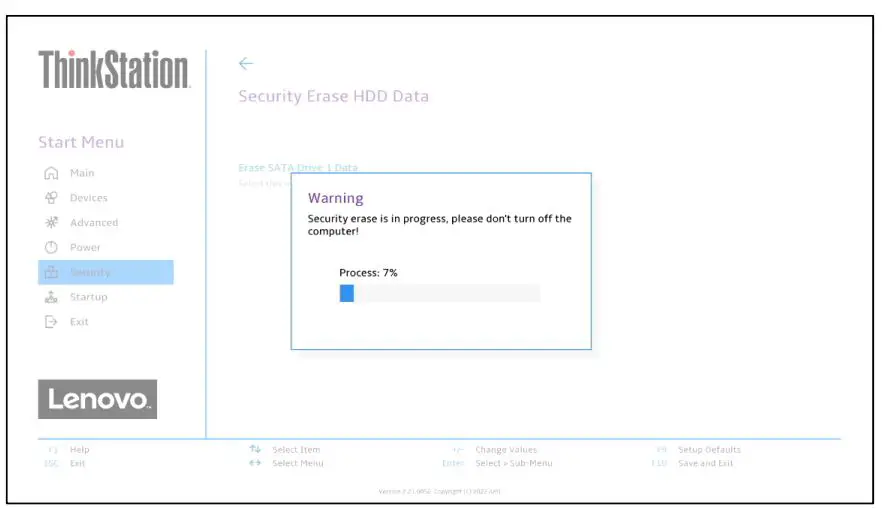This screenshot has height=519, width=894.
Task: Click the Enter Select Sub-Menu hint
Action: [x=498, y=463]
